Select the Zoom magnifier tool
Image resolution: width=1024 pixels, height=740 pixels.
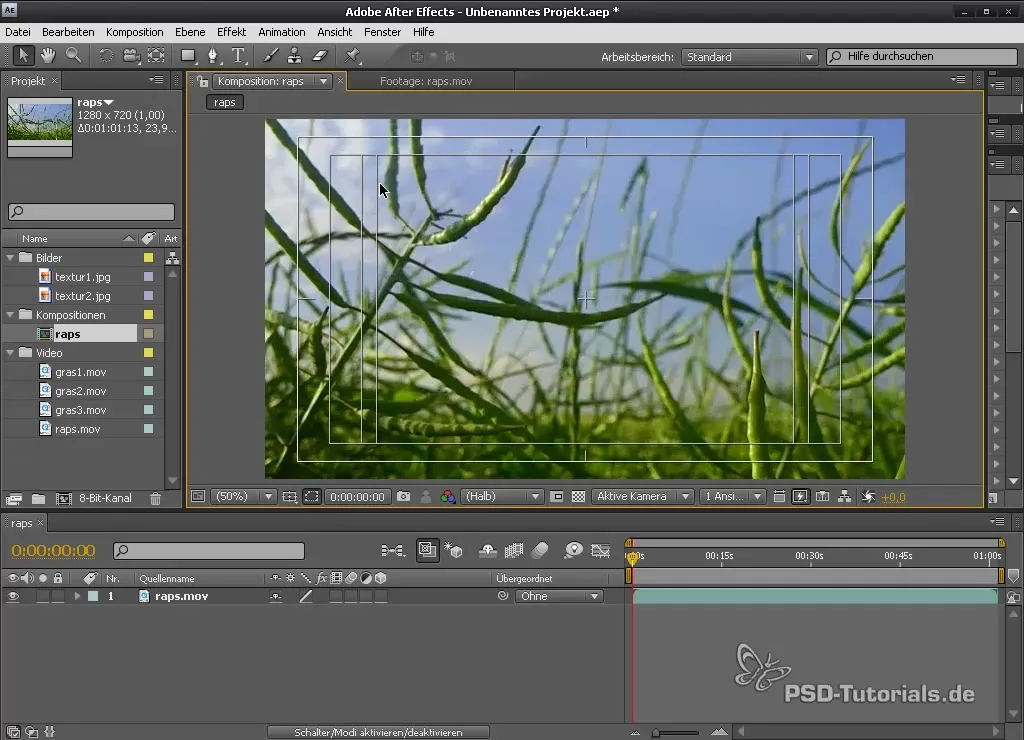pos(74,56)
